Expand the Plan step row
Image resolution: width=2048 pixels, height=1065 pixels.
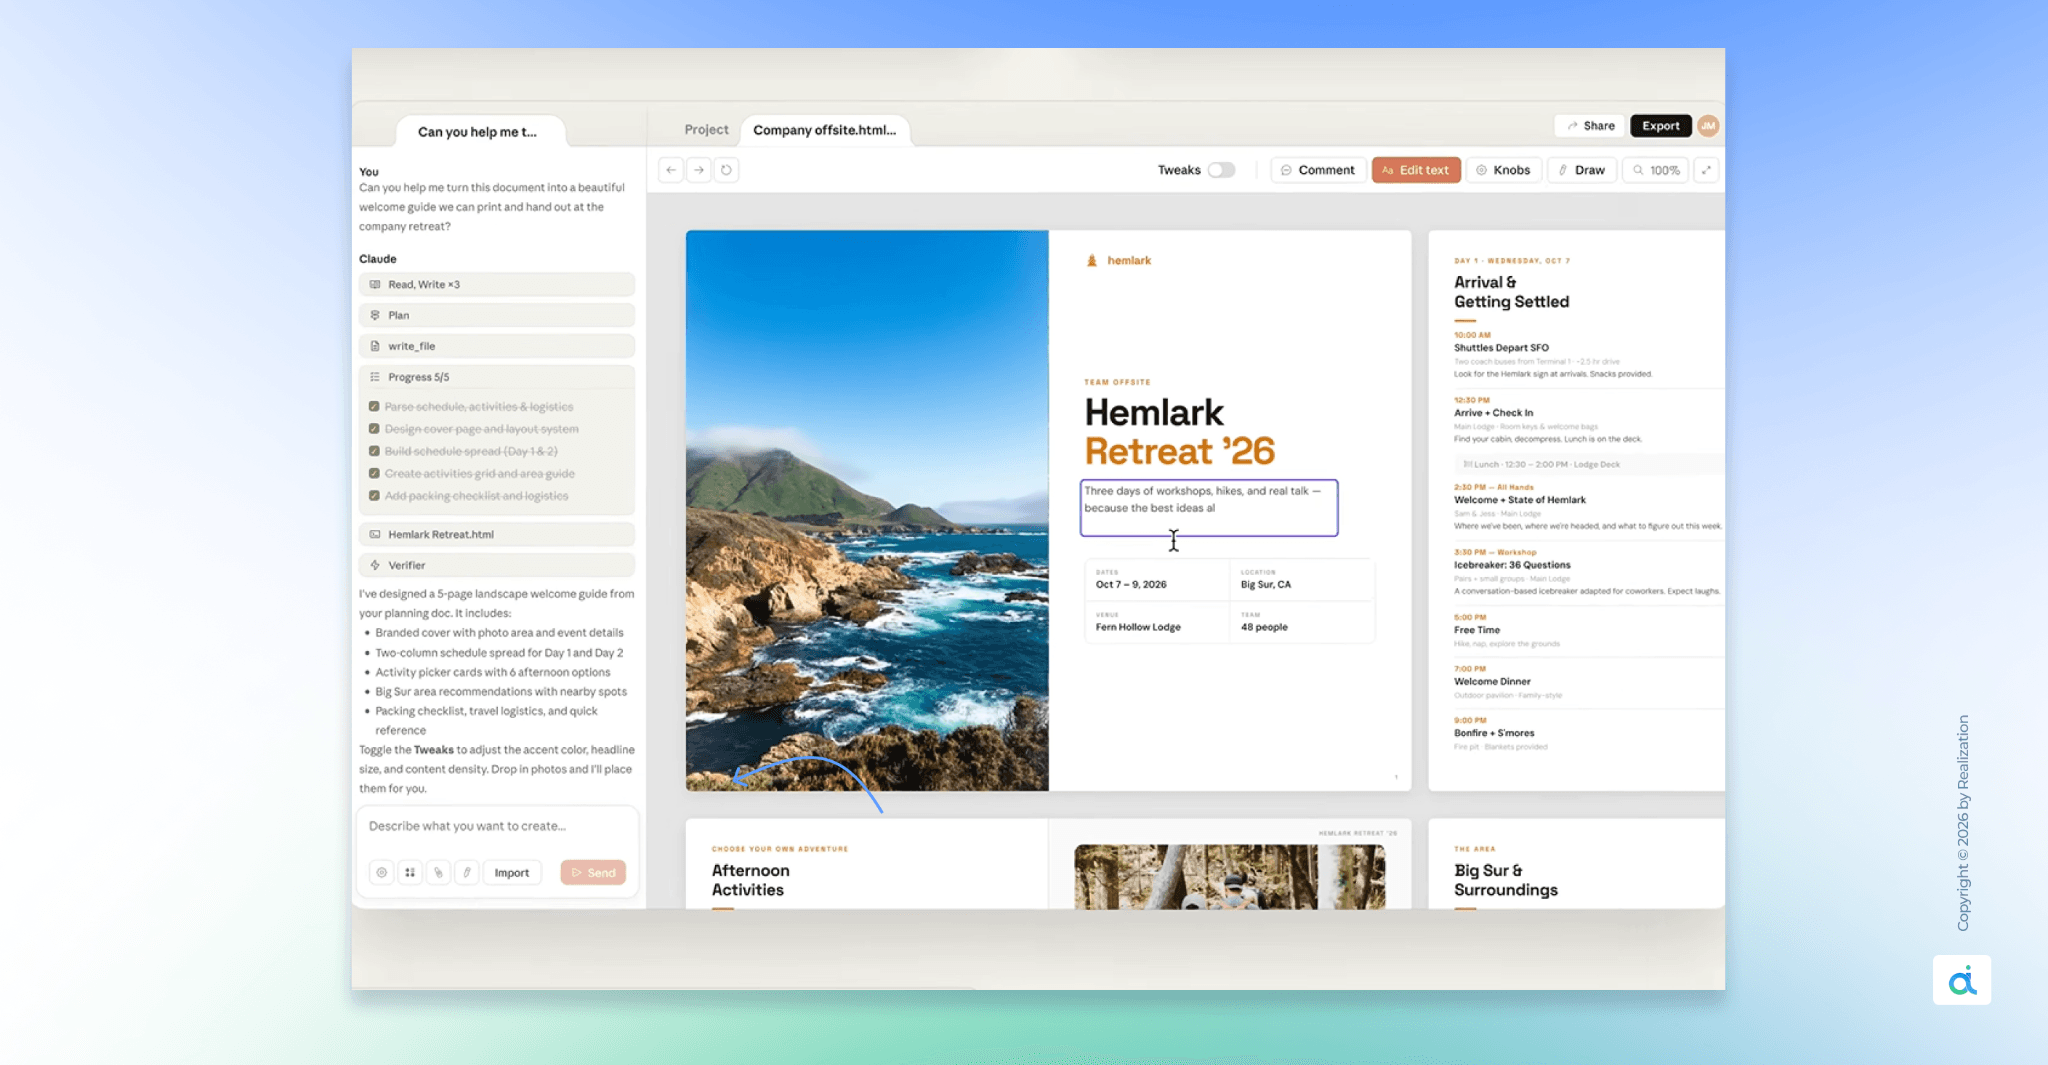pos(497,315)
